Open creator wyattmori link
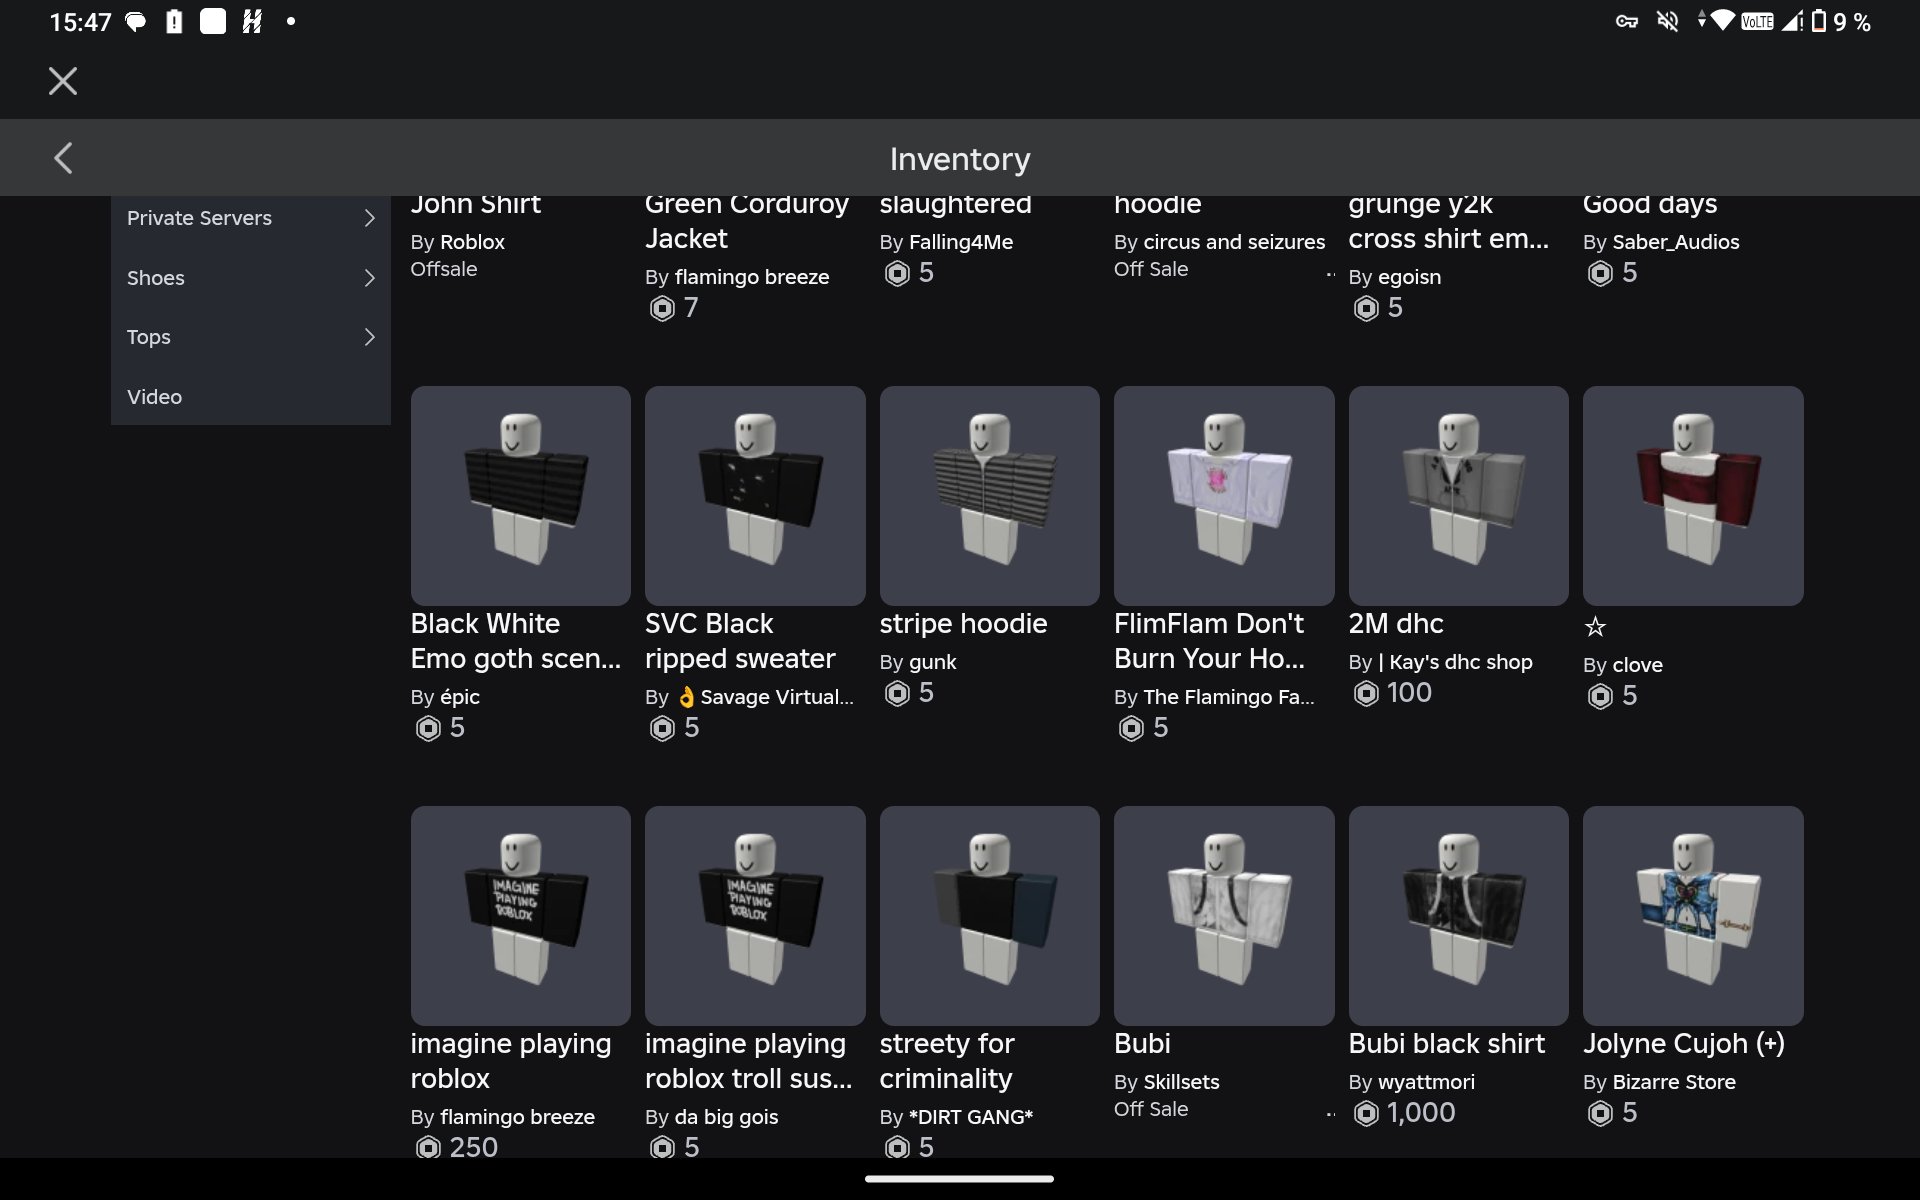Viewport: 1920px width, 1200px height. click(x=1426, y=1082)
